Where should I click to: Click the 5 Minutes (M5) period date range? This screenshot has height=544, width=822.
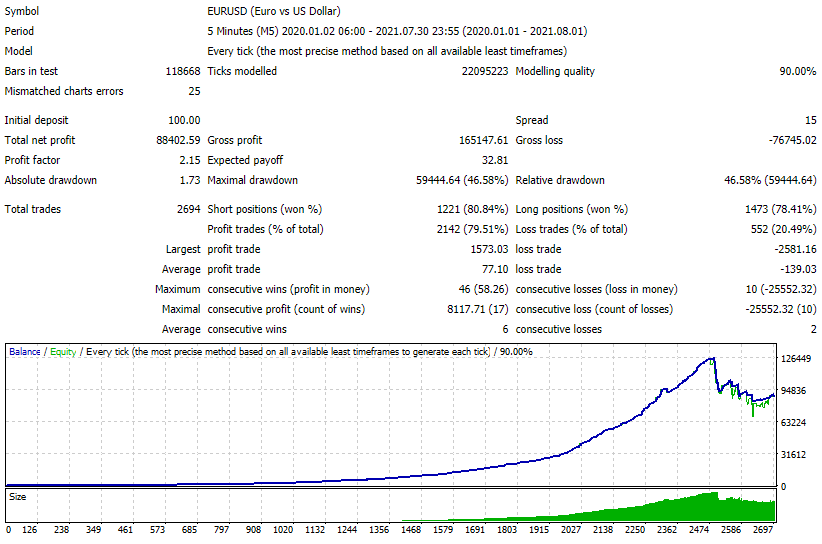tap(397, 31)
